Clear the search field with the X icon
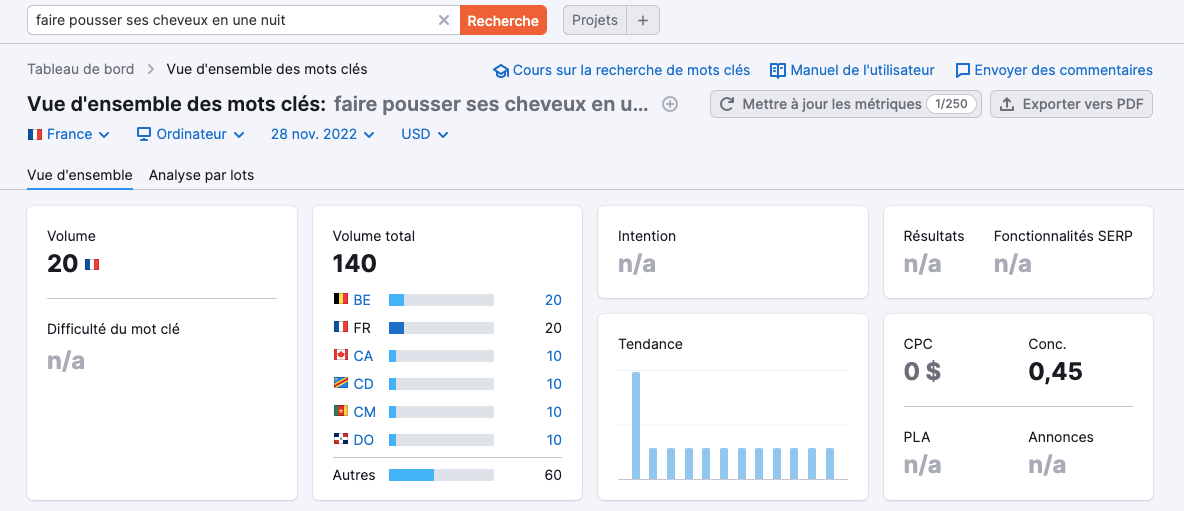This screenshot has height=511, width=1184. point(444,20)
